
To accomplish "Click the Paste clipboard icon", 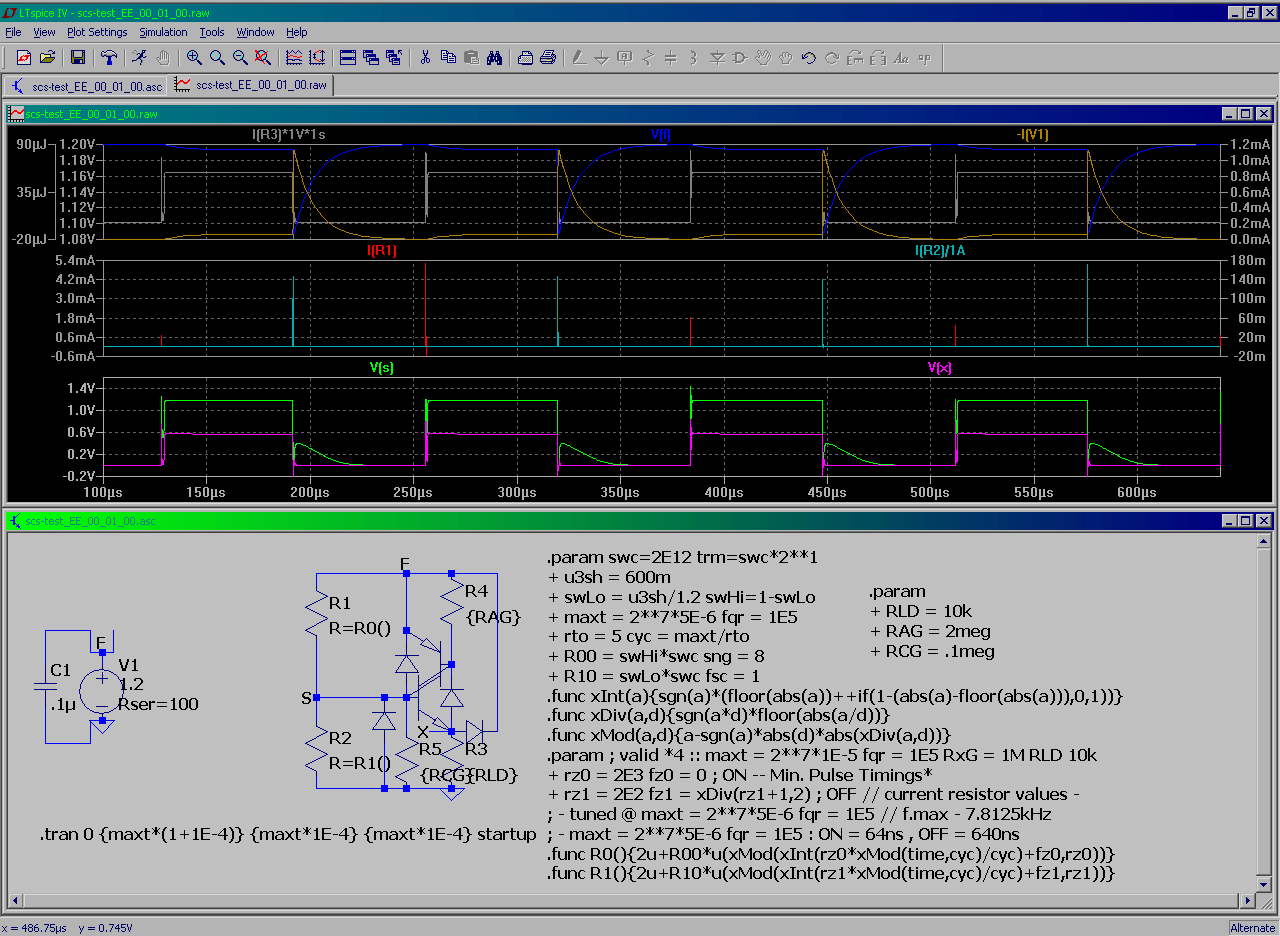I will tap(471, 58).
